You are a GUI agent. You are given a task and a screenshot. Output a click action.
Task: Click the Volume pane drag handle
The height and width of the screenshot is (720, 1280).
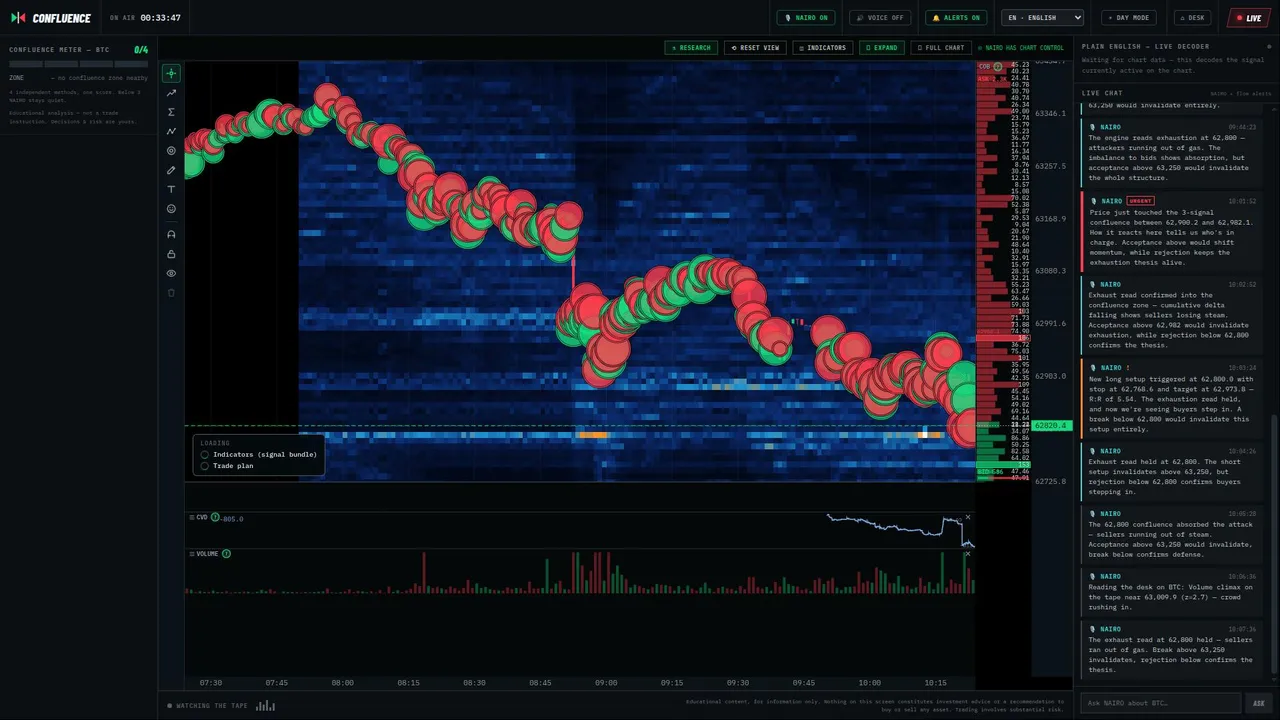pyautogui.click(x=192, y=553)
